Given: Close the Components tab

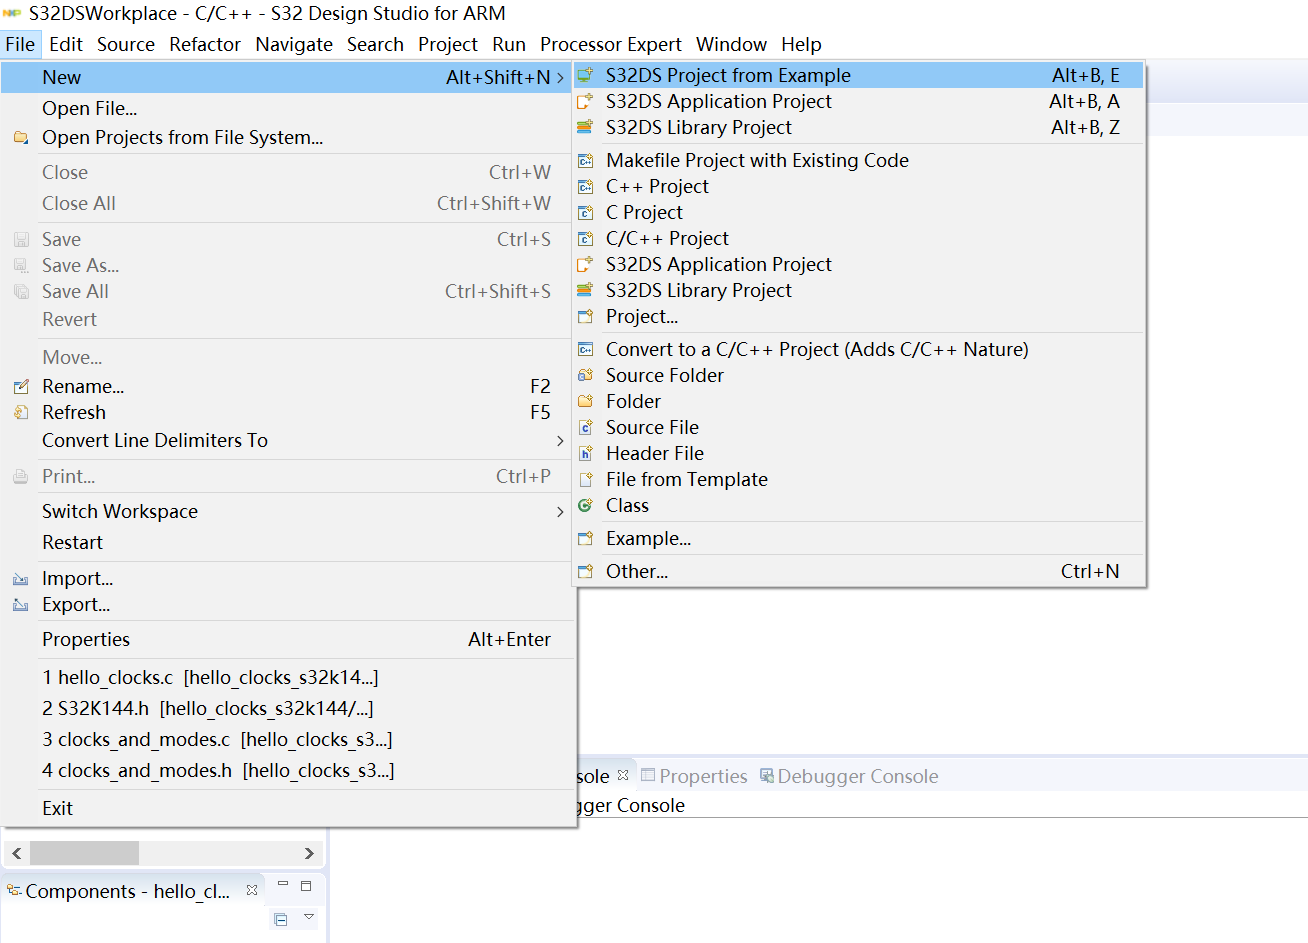Looking at the screenshot, I should pyautogui.click(x=252, y=890).
